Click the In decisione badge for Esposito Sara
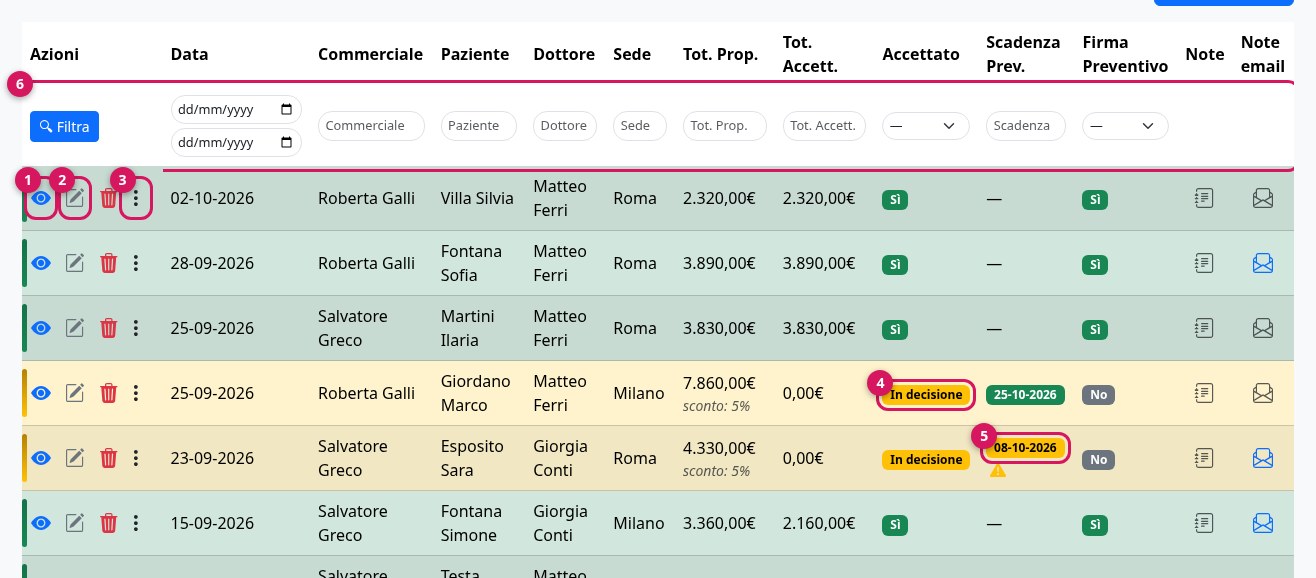The height and width of the screenshot is (578, 1316). (926, 460)
